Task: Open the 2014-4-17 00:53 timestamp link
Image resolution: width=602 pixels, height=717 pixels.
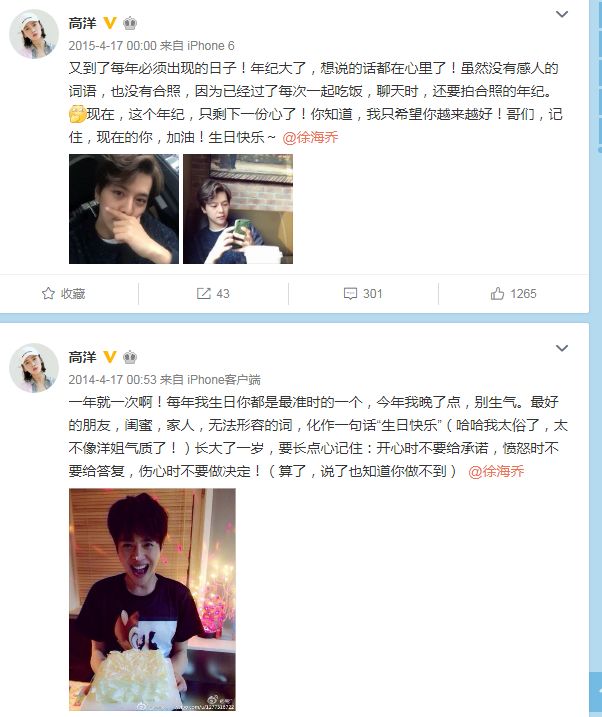Action: (112, 380)
